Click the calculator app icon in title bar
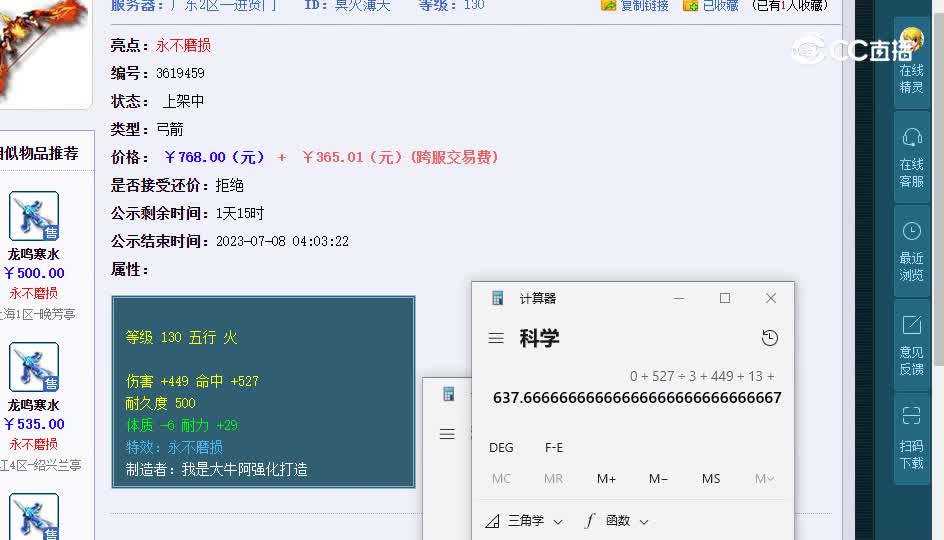Viewport: 944px width, 540px height. 497,298
